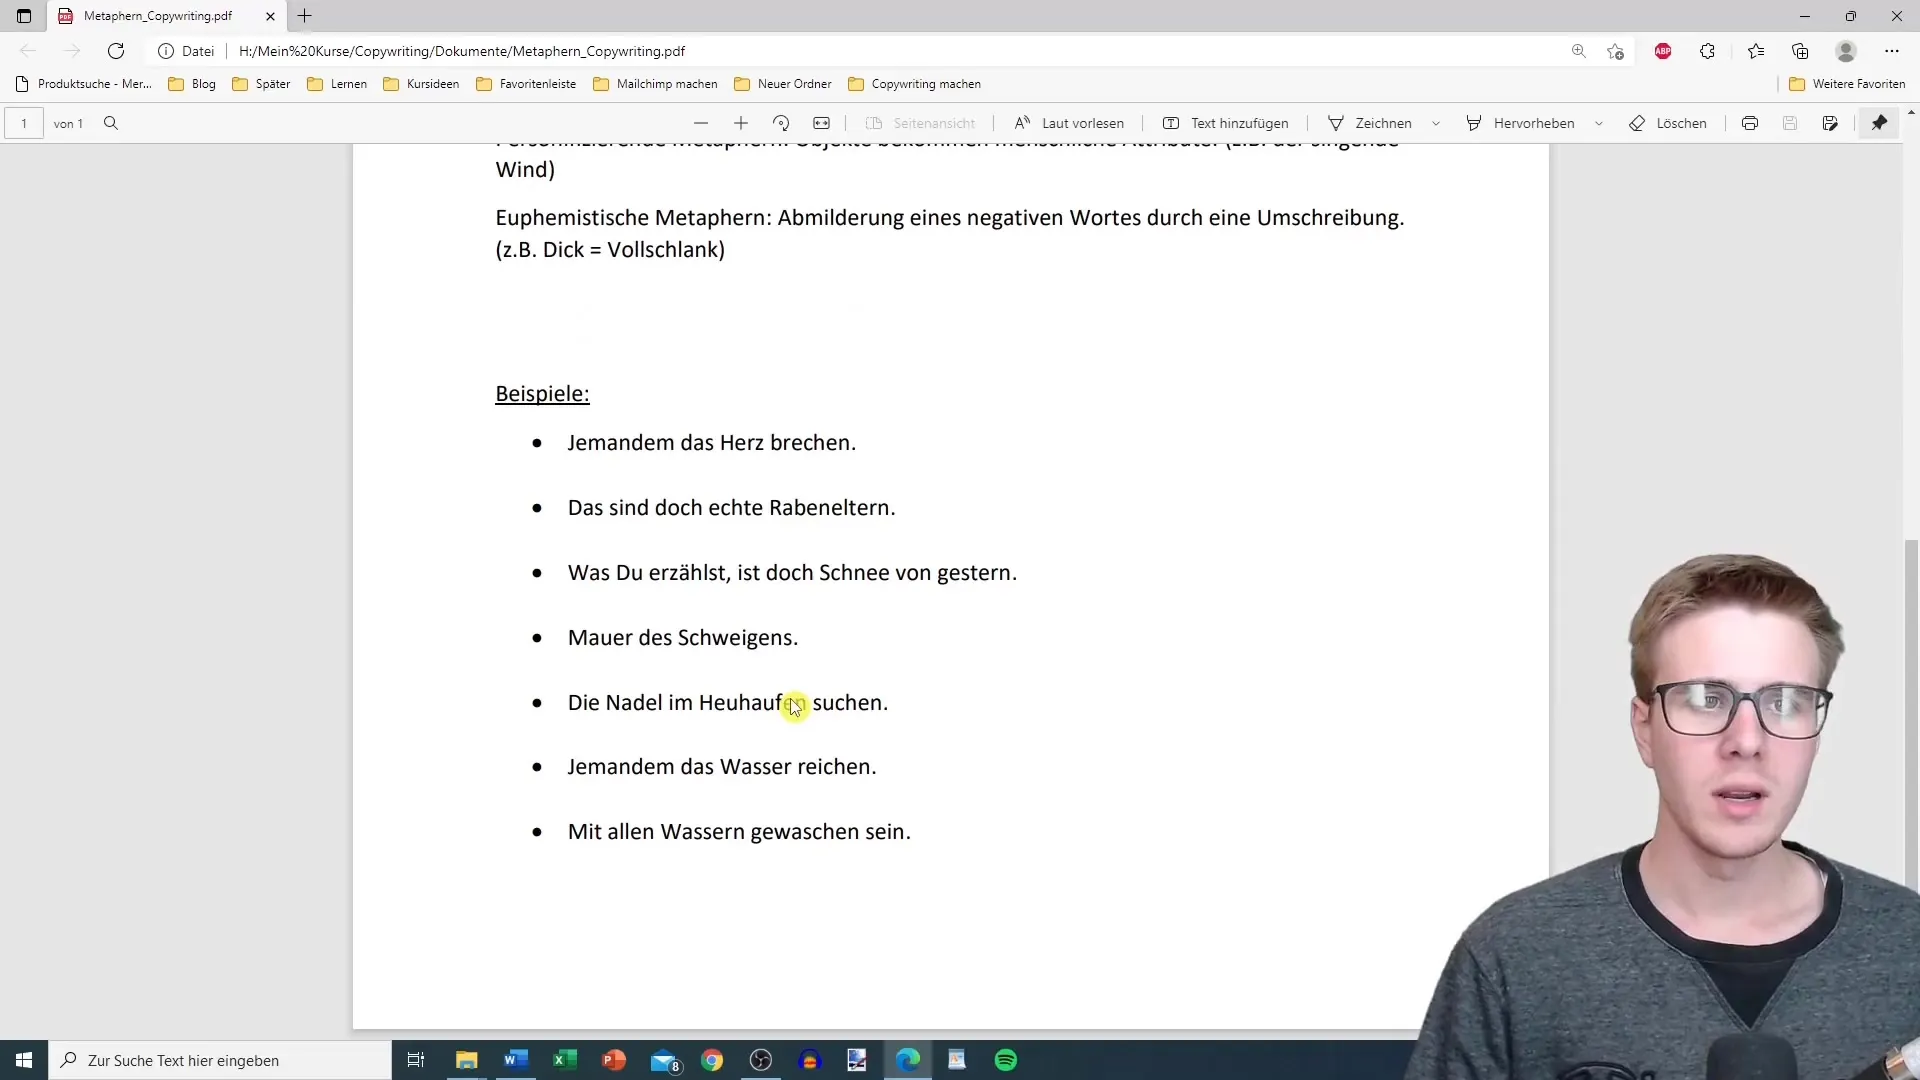Open Task View on the taskbar
This screenshot has width=1920, height=1080.
416,1060
